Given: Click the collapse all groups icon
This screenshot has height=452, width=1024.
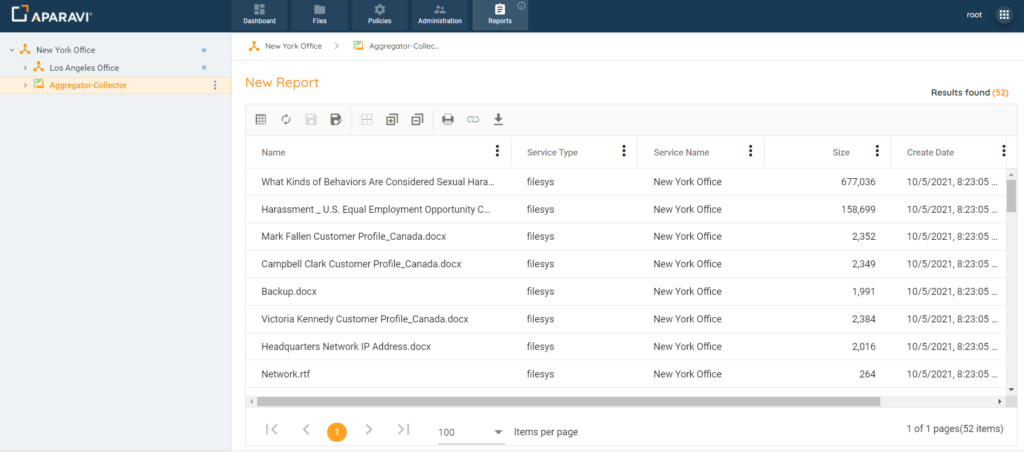Looking at the screenshot, I should (417, 120).
